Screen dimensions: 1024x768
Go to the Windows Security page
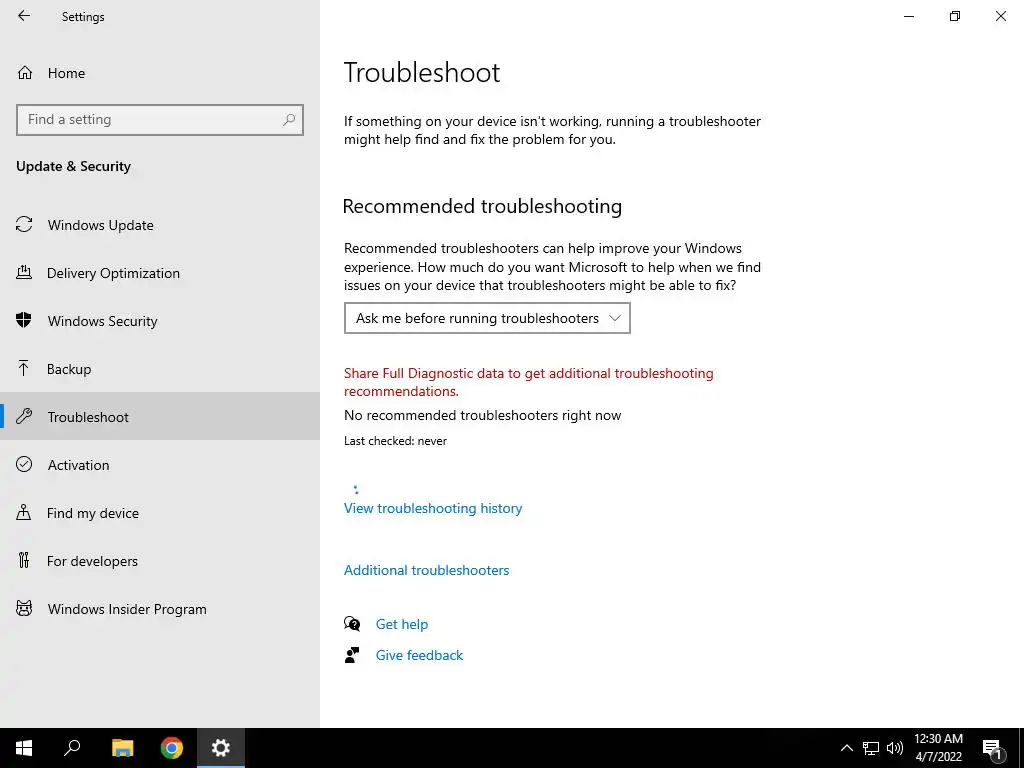click(x=160, y=321)
